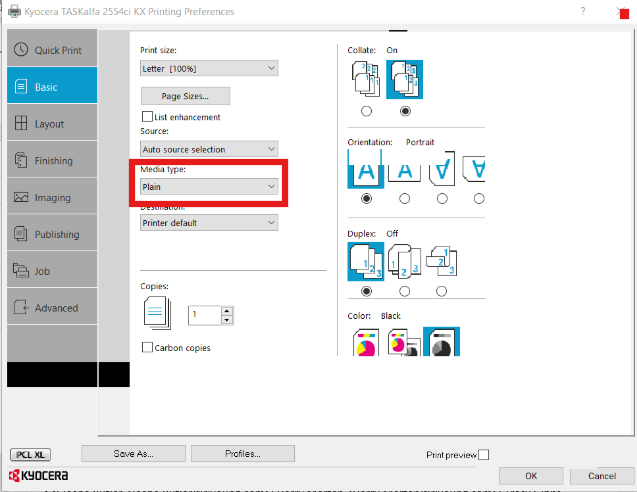
Task: Click the help question mark icon
Action: coord(583,11)
